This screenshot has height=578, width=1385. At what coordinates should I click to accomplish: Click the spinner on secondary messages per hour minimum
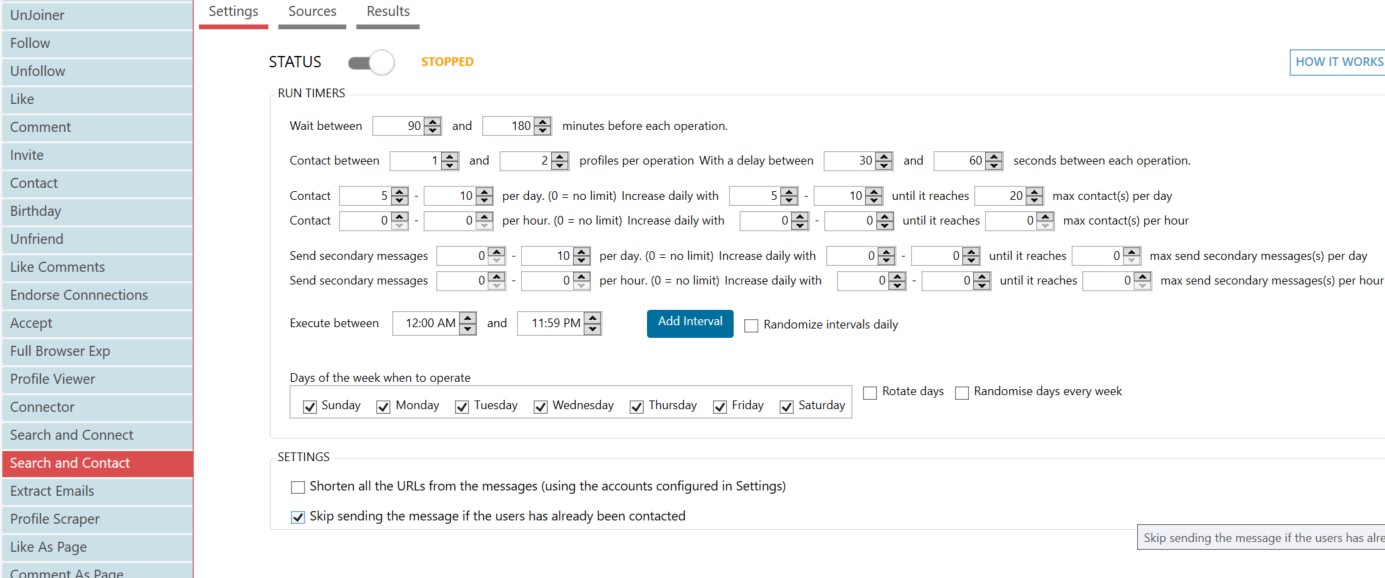(497, 281)
